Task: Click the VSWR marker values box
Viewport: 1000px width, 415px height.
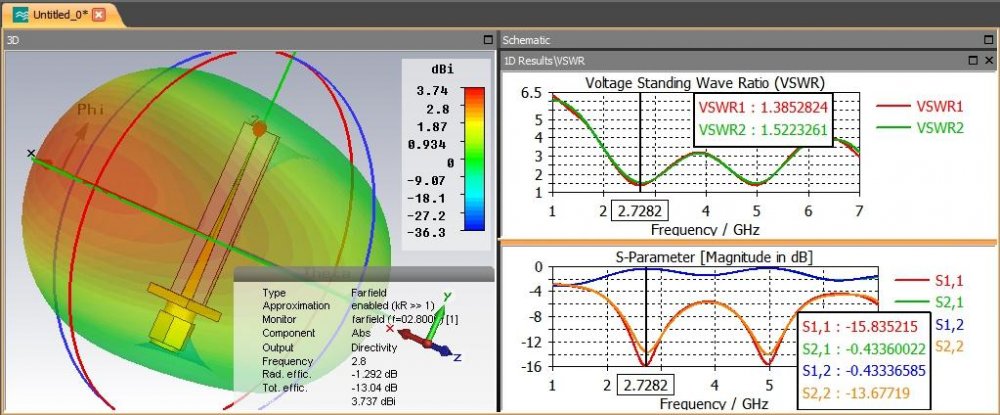Action: click(762, 119)
